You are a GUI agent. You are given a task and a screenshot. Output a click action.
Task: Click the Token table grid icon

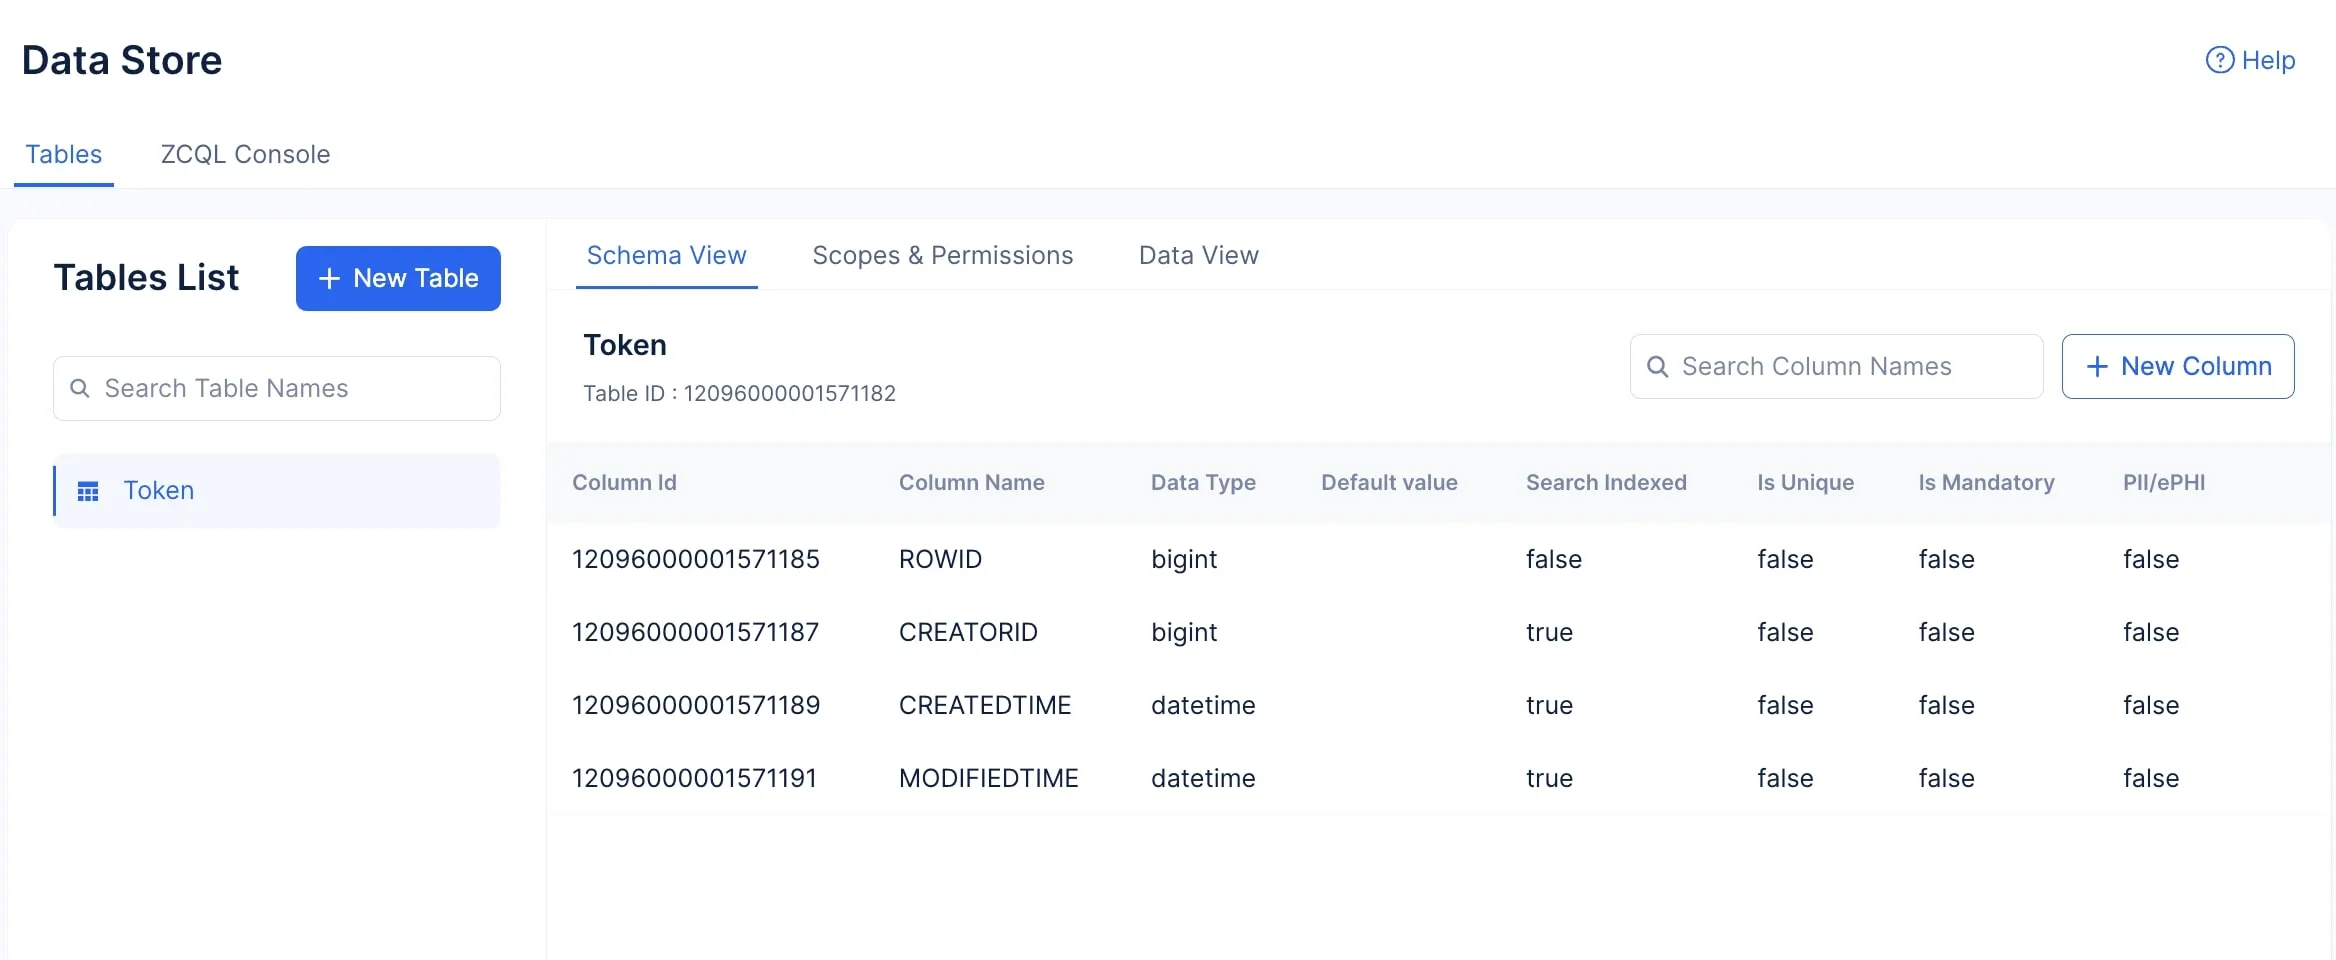(x=88, y=491)
